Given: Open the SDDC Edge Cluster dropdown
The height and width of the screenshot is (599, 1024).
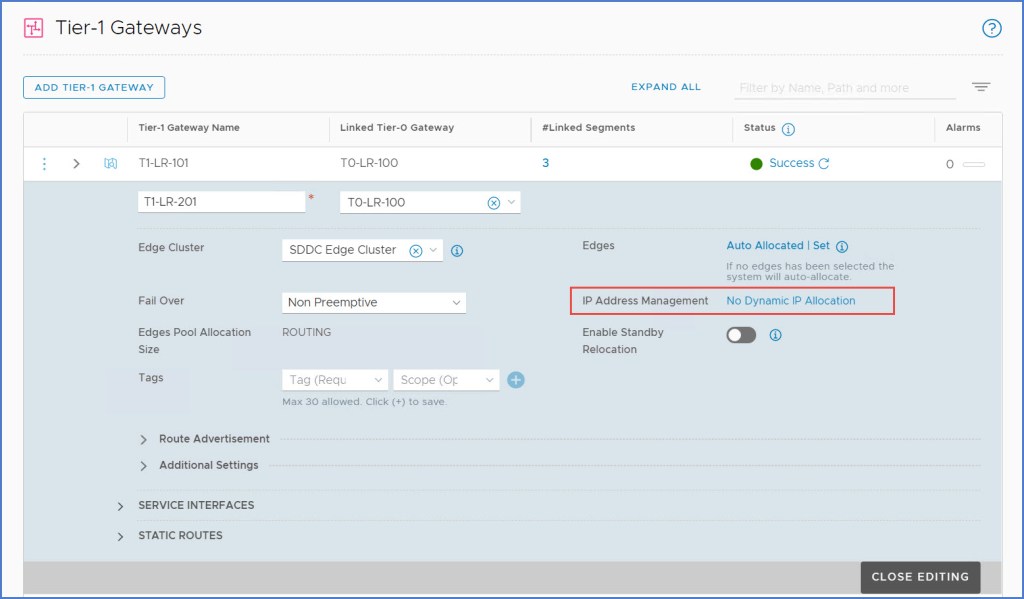Looking at the screenshot, I should tap(434, 250).
